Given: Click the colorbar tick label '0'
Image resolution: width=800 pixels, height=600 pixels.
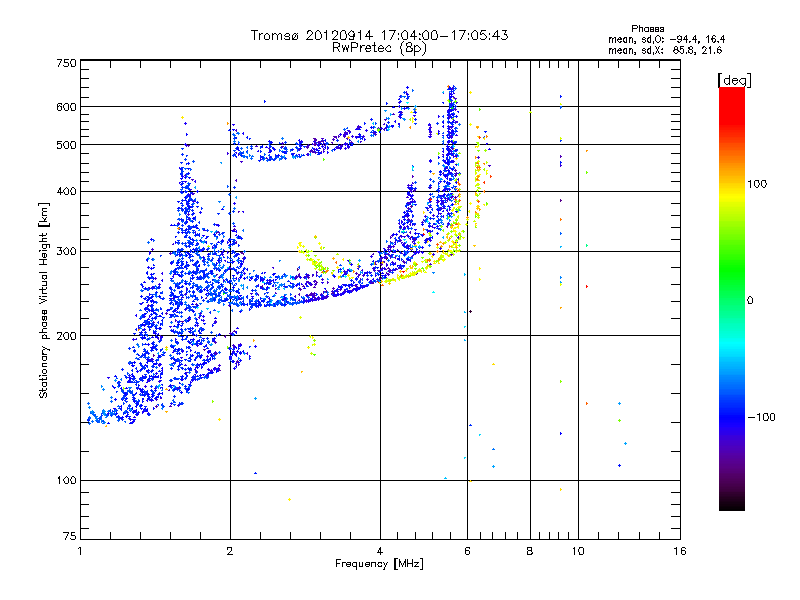Looking at the screenshot, I should click(x=750, y=301).
